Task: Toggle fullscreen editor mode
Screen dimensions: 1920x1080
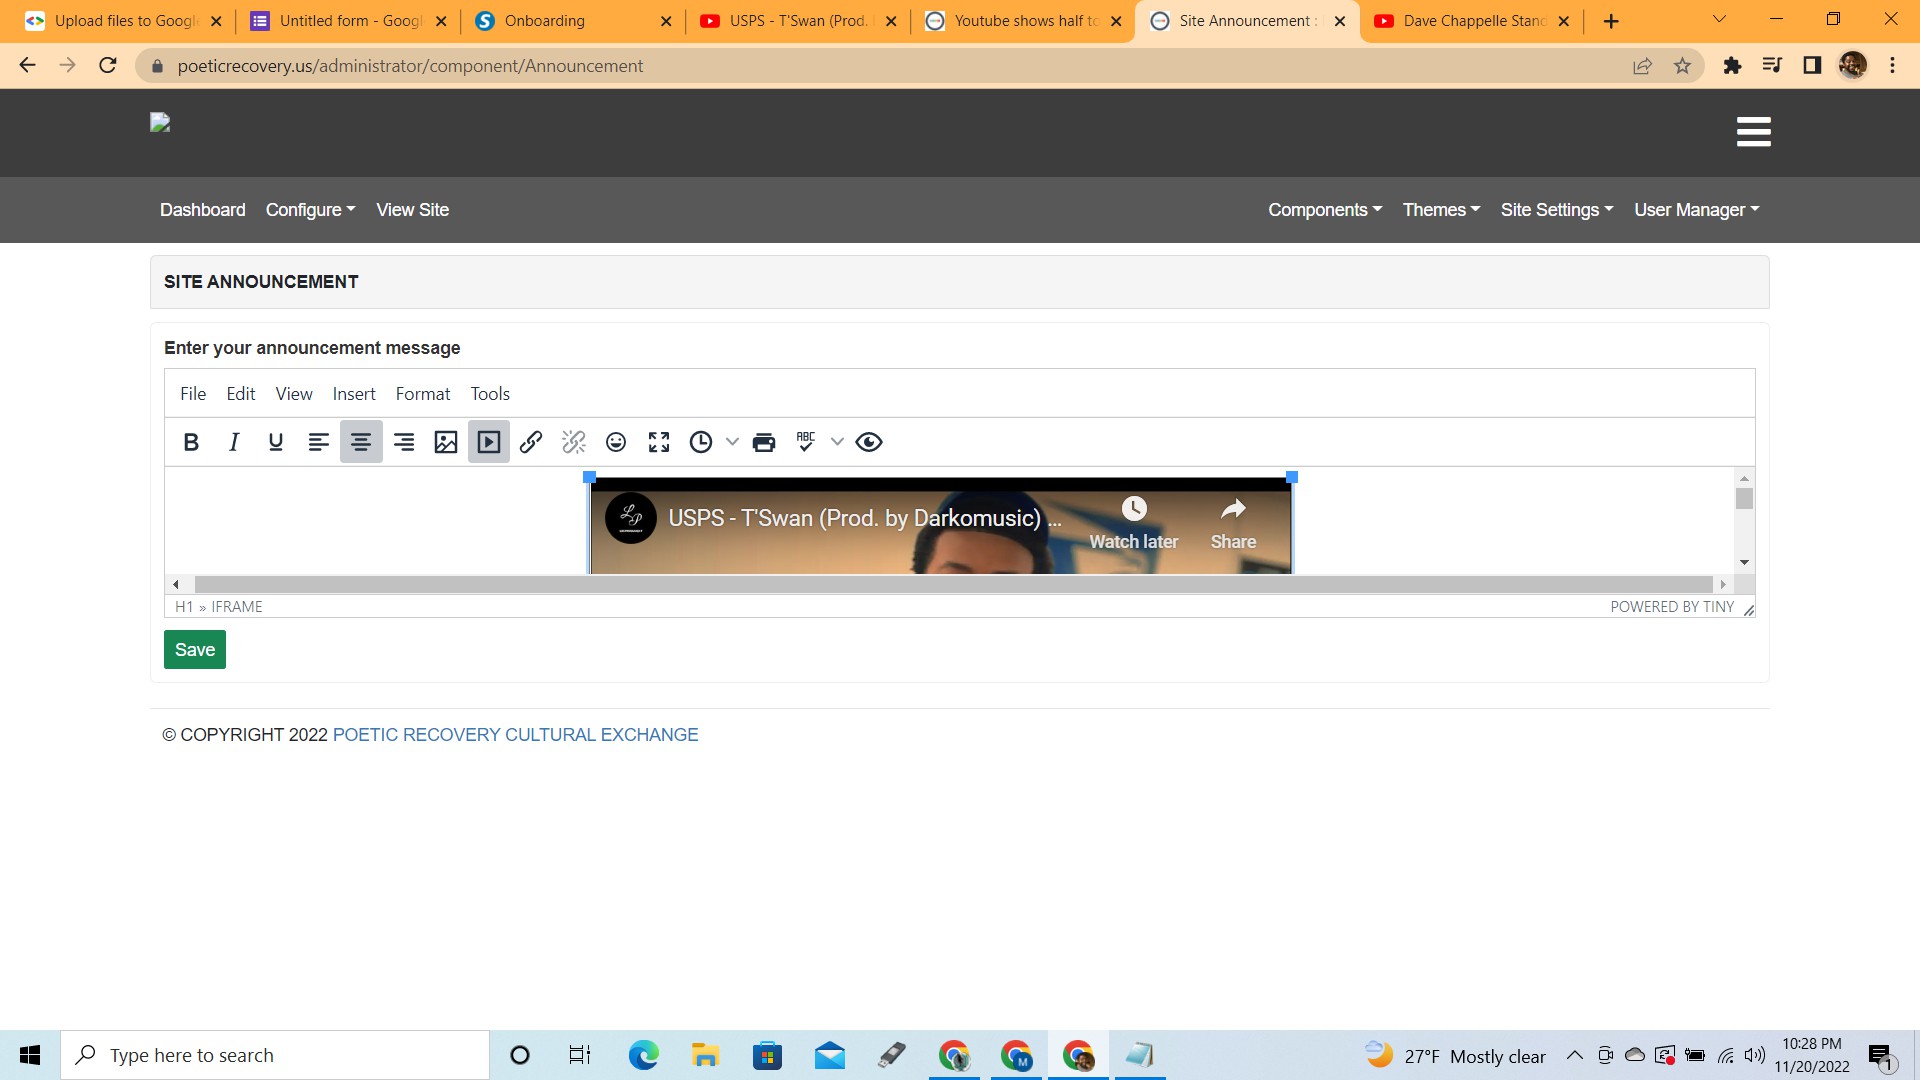Action: 659,442
